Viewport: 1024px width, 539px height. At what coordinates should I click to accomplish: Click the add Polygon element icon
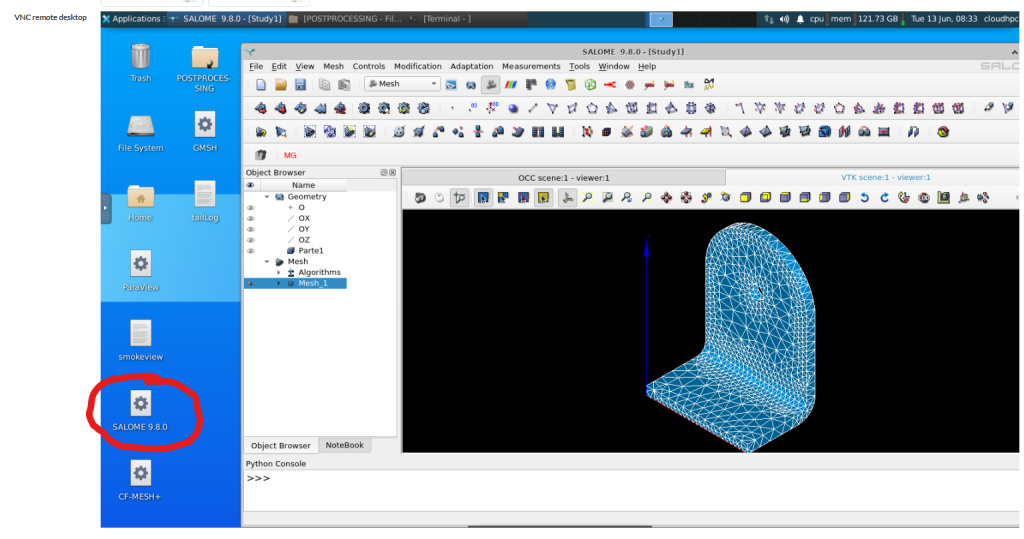tap(592, 108)
